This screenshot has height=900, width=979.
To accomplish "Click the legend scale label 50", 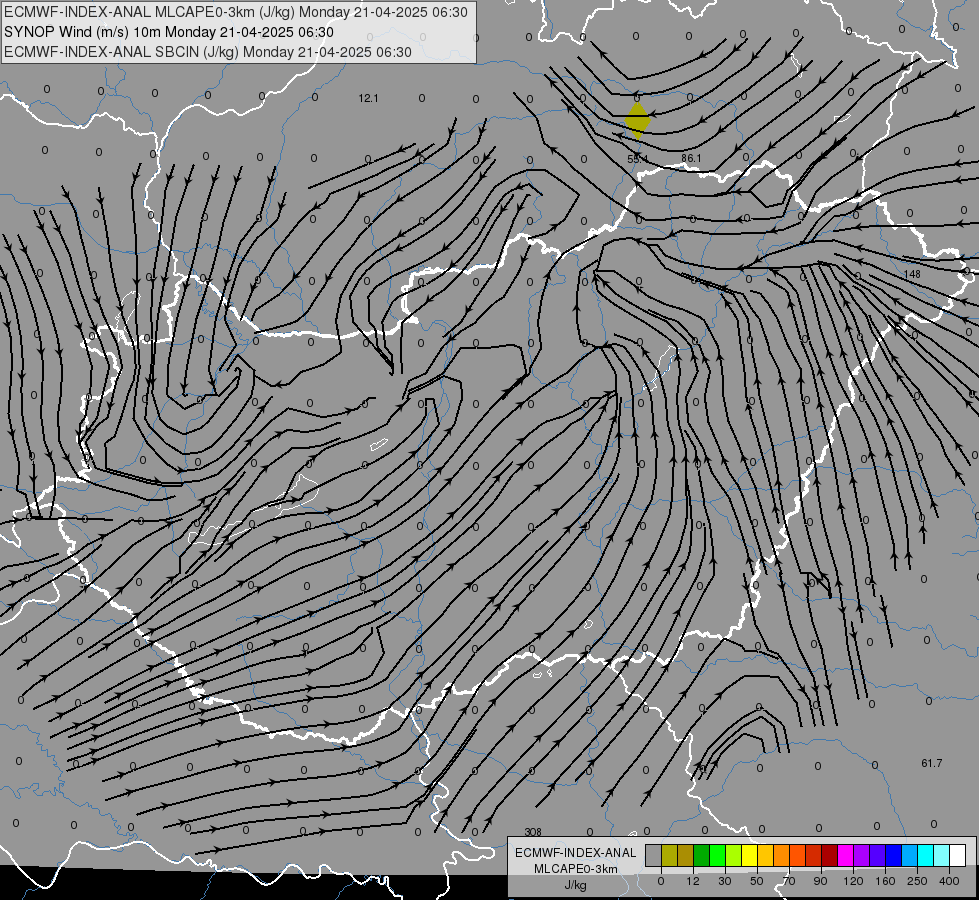I will [x=757, y=881].
